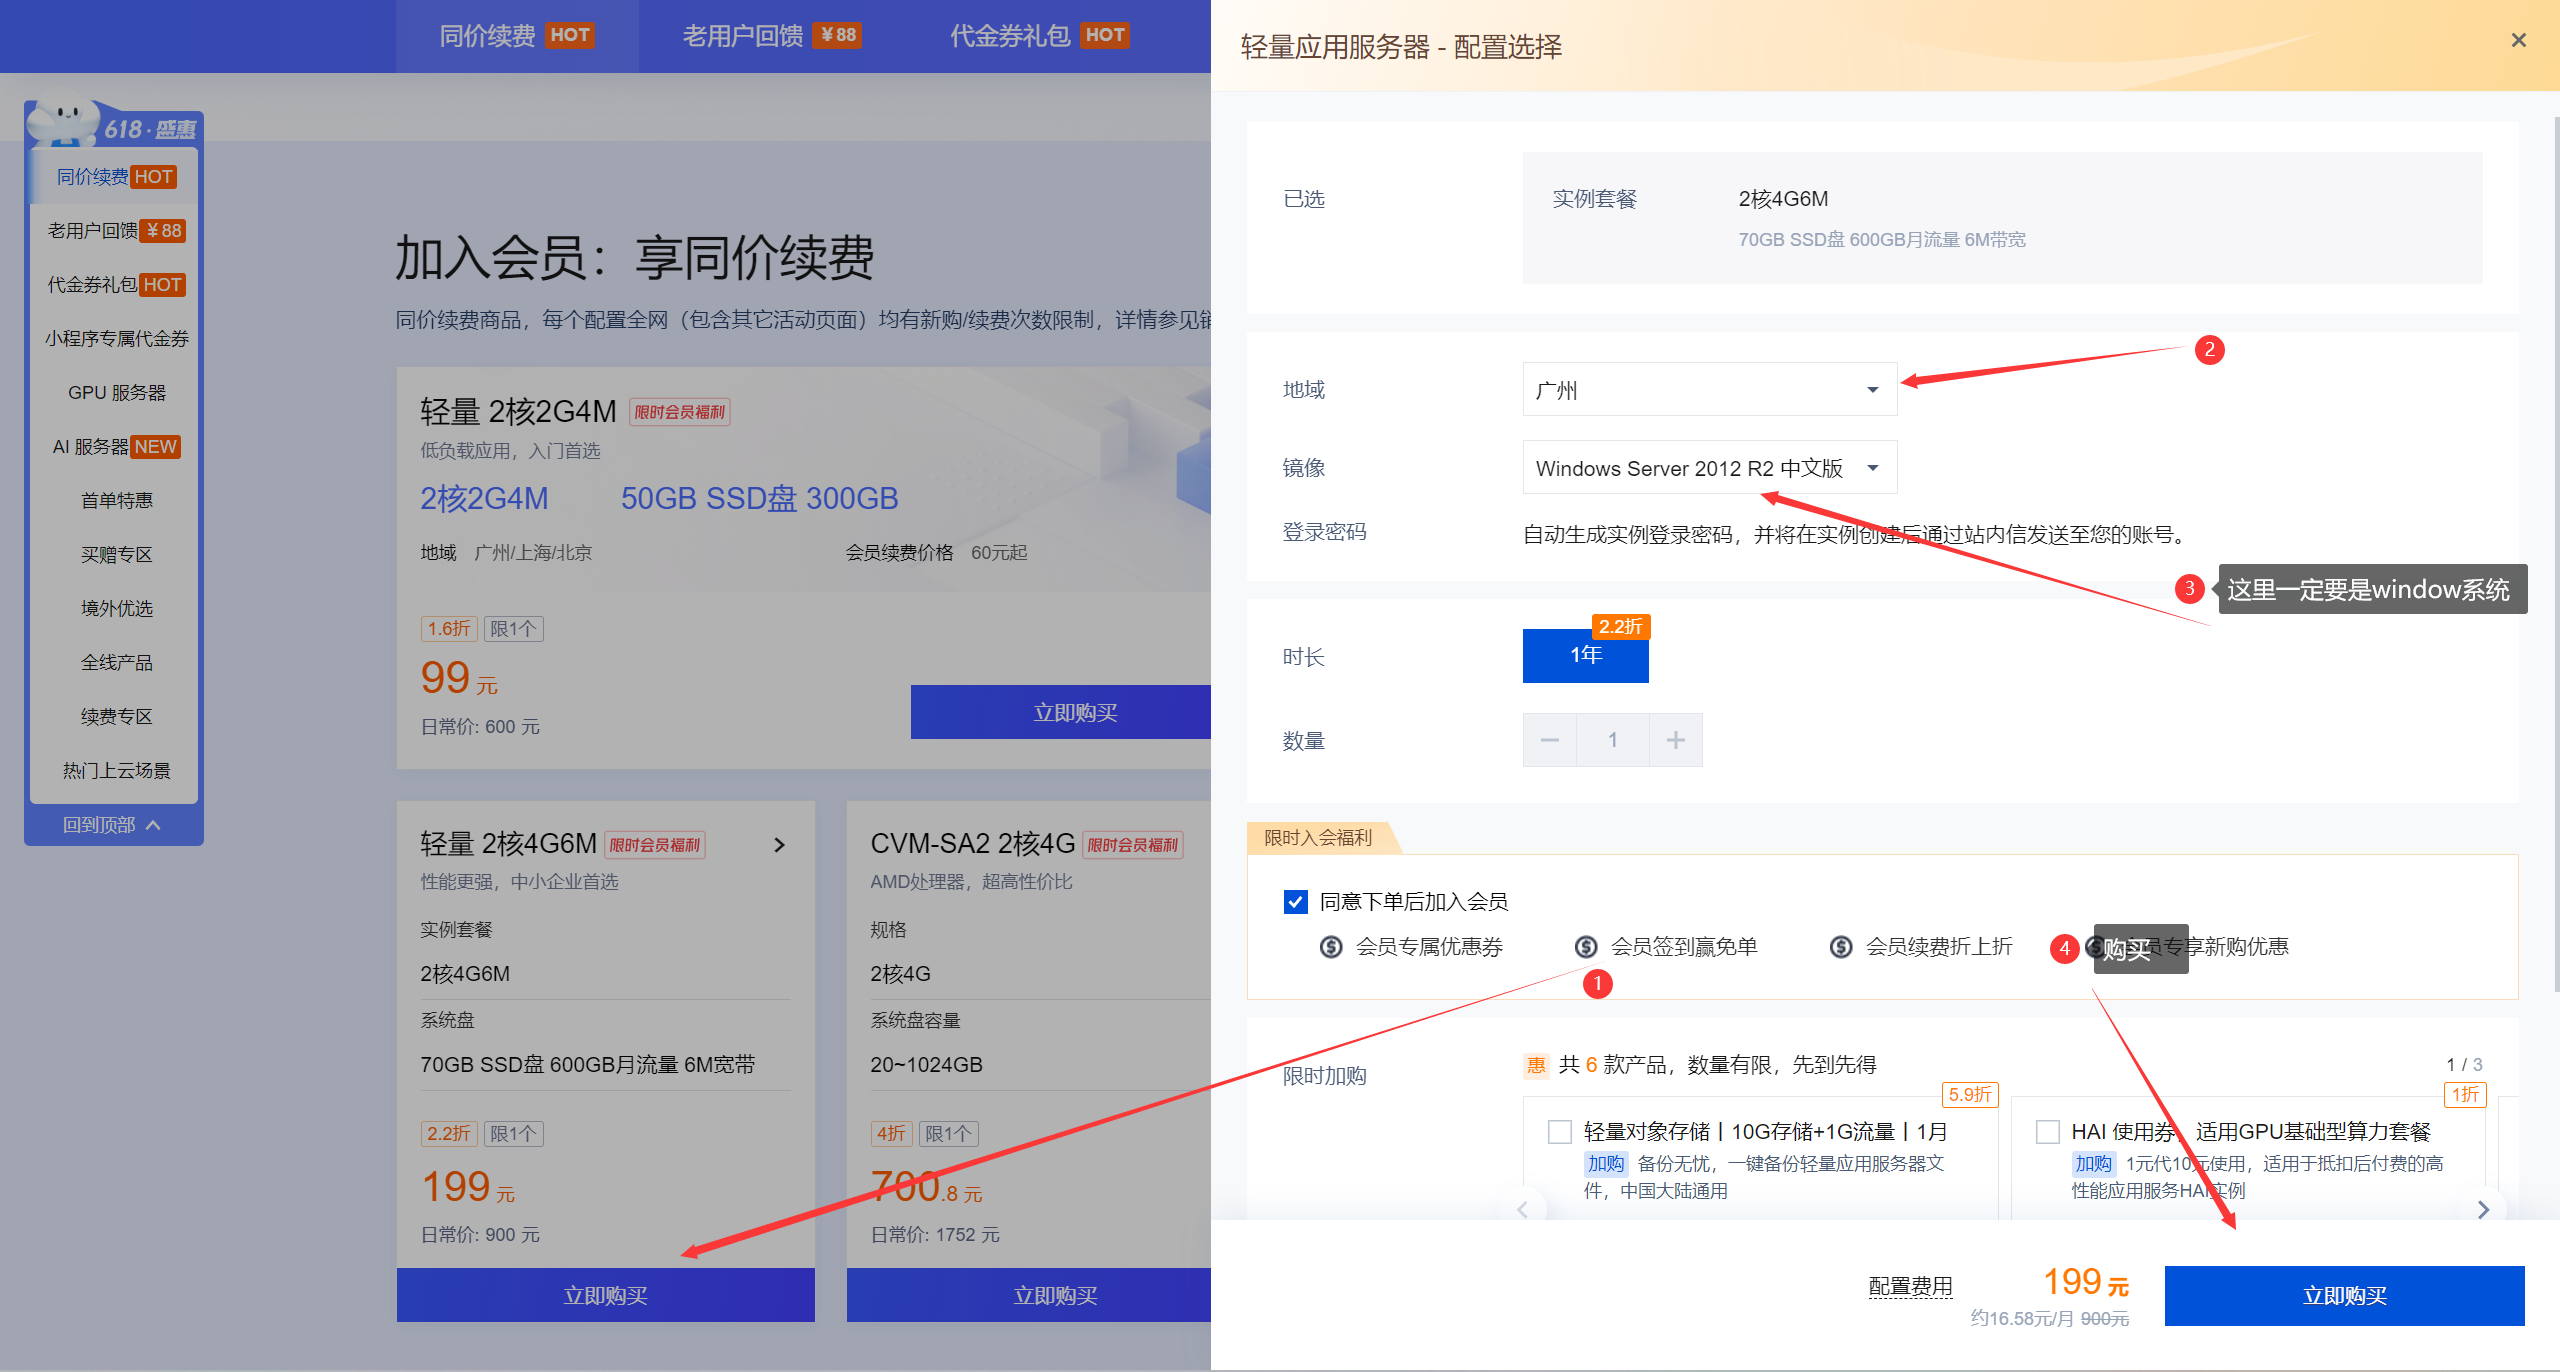Click the 会员签到赢免单 coin icon
Image resolution: width=2560 pixels, height=1372 pixels.
point(1586,946)
